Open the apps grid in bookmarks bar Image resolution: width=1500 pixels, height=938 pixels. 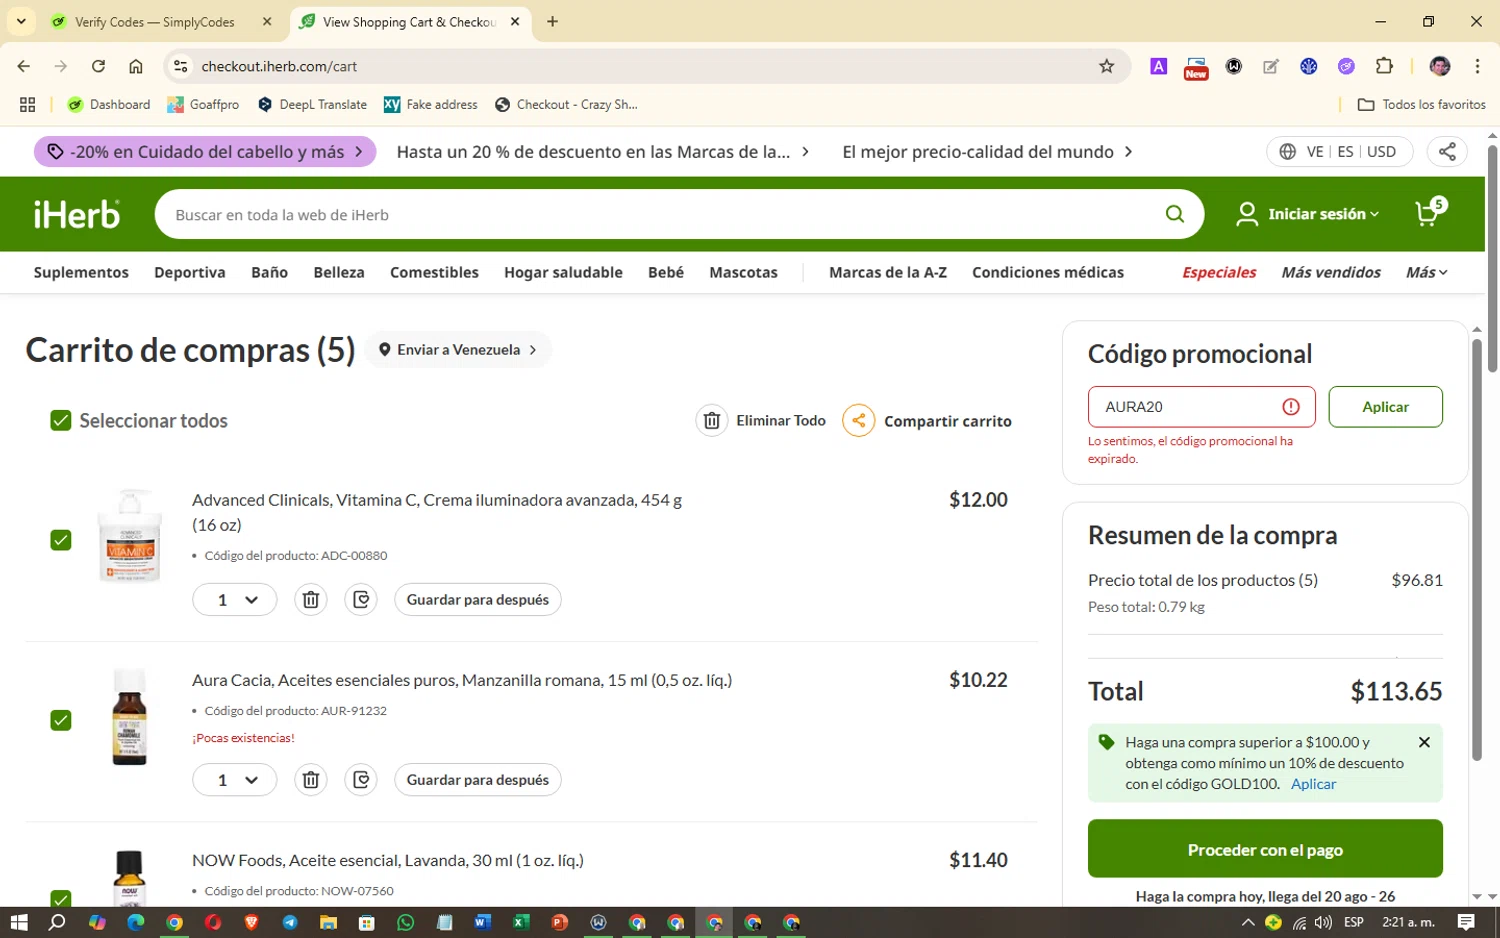click(x=28, y=104)
